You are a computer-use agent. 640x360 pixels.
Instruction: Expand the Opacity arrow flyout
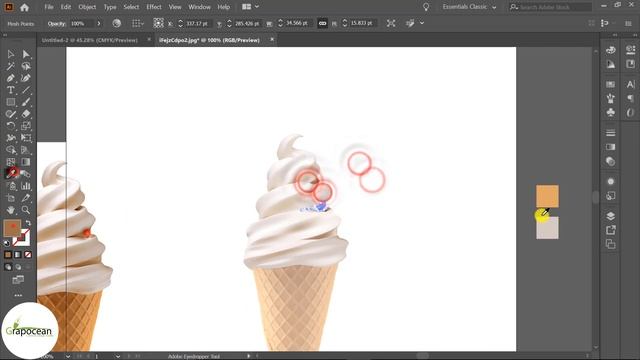[99, 24]
